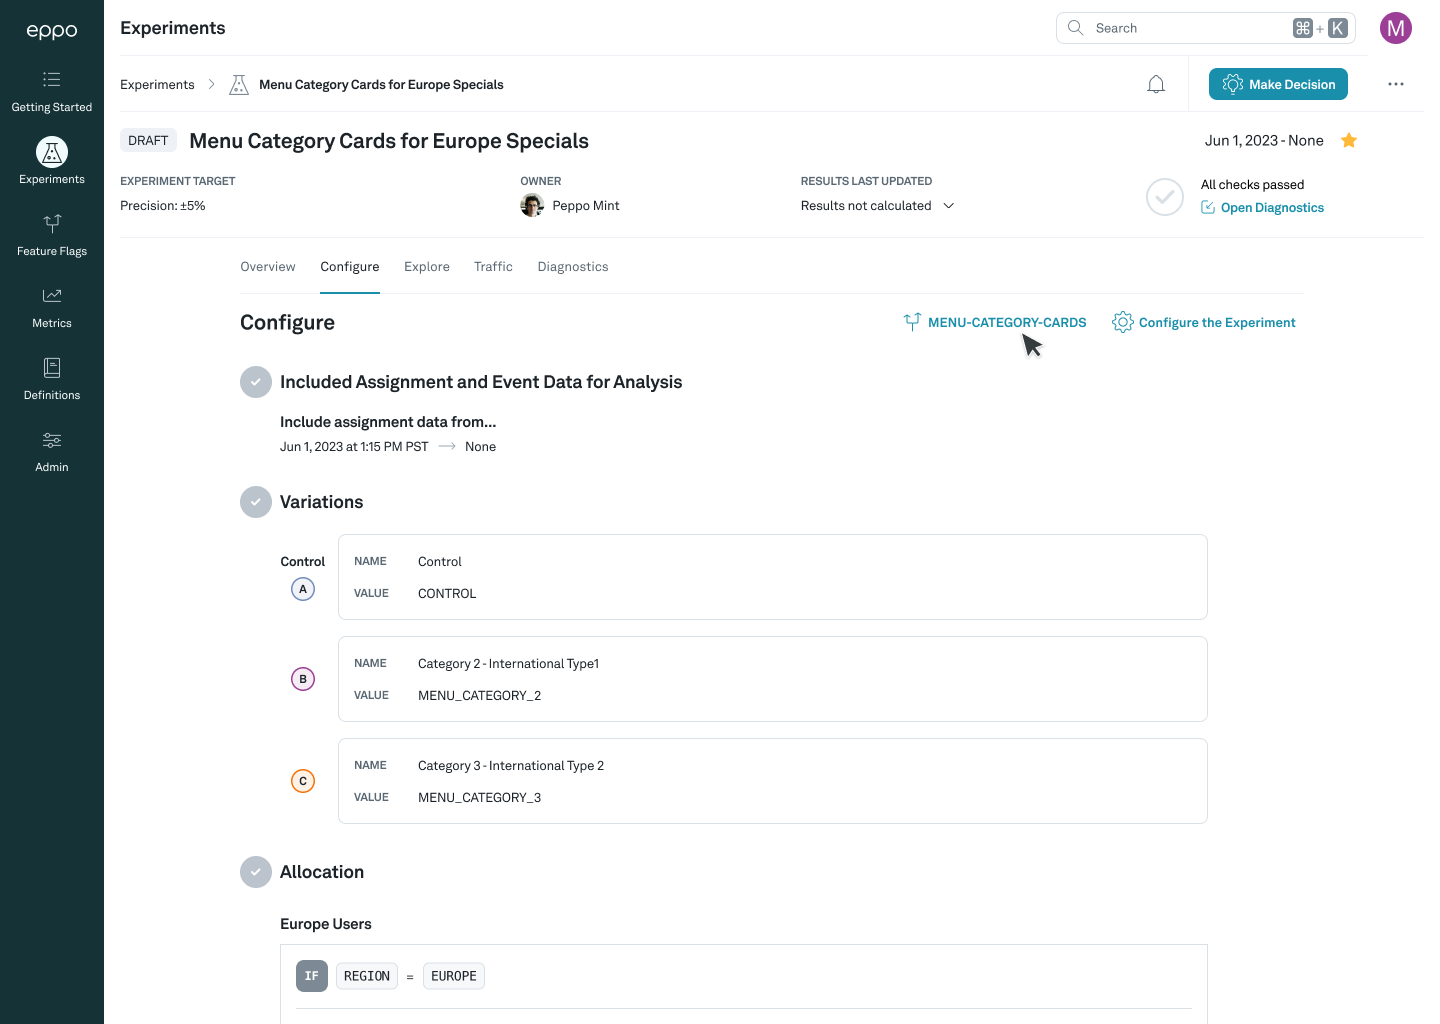
Task: Open the three-dot more options menu
Action: (1396, 85)
